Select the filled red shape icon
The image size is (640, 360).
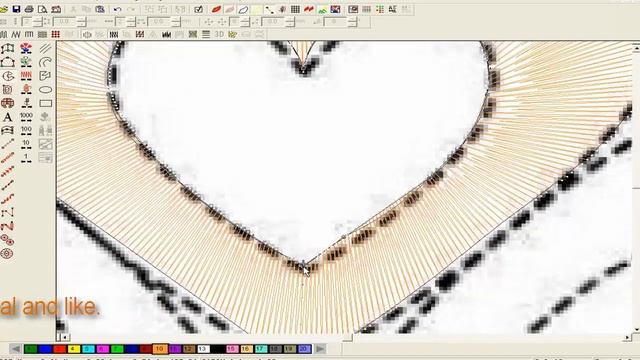pos(216,9)
